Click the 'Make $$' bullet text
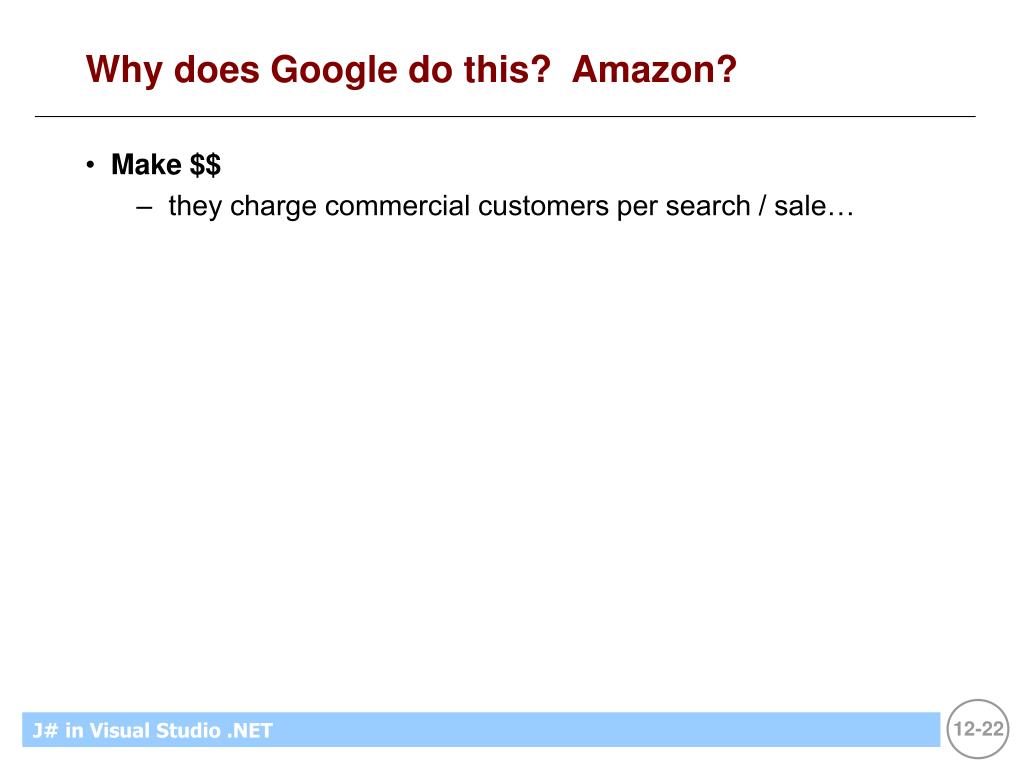 click(x=166, y=165)
